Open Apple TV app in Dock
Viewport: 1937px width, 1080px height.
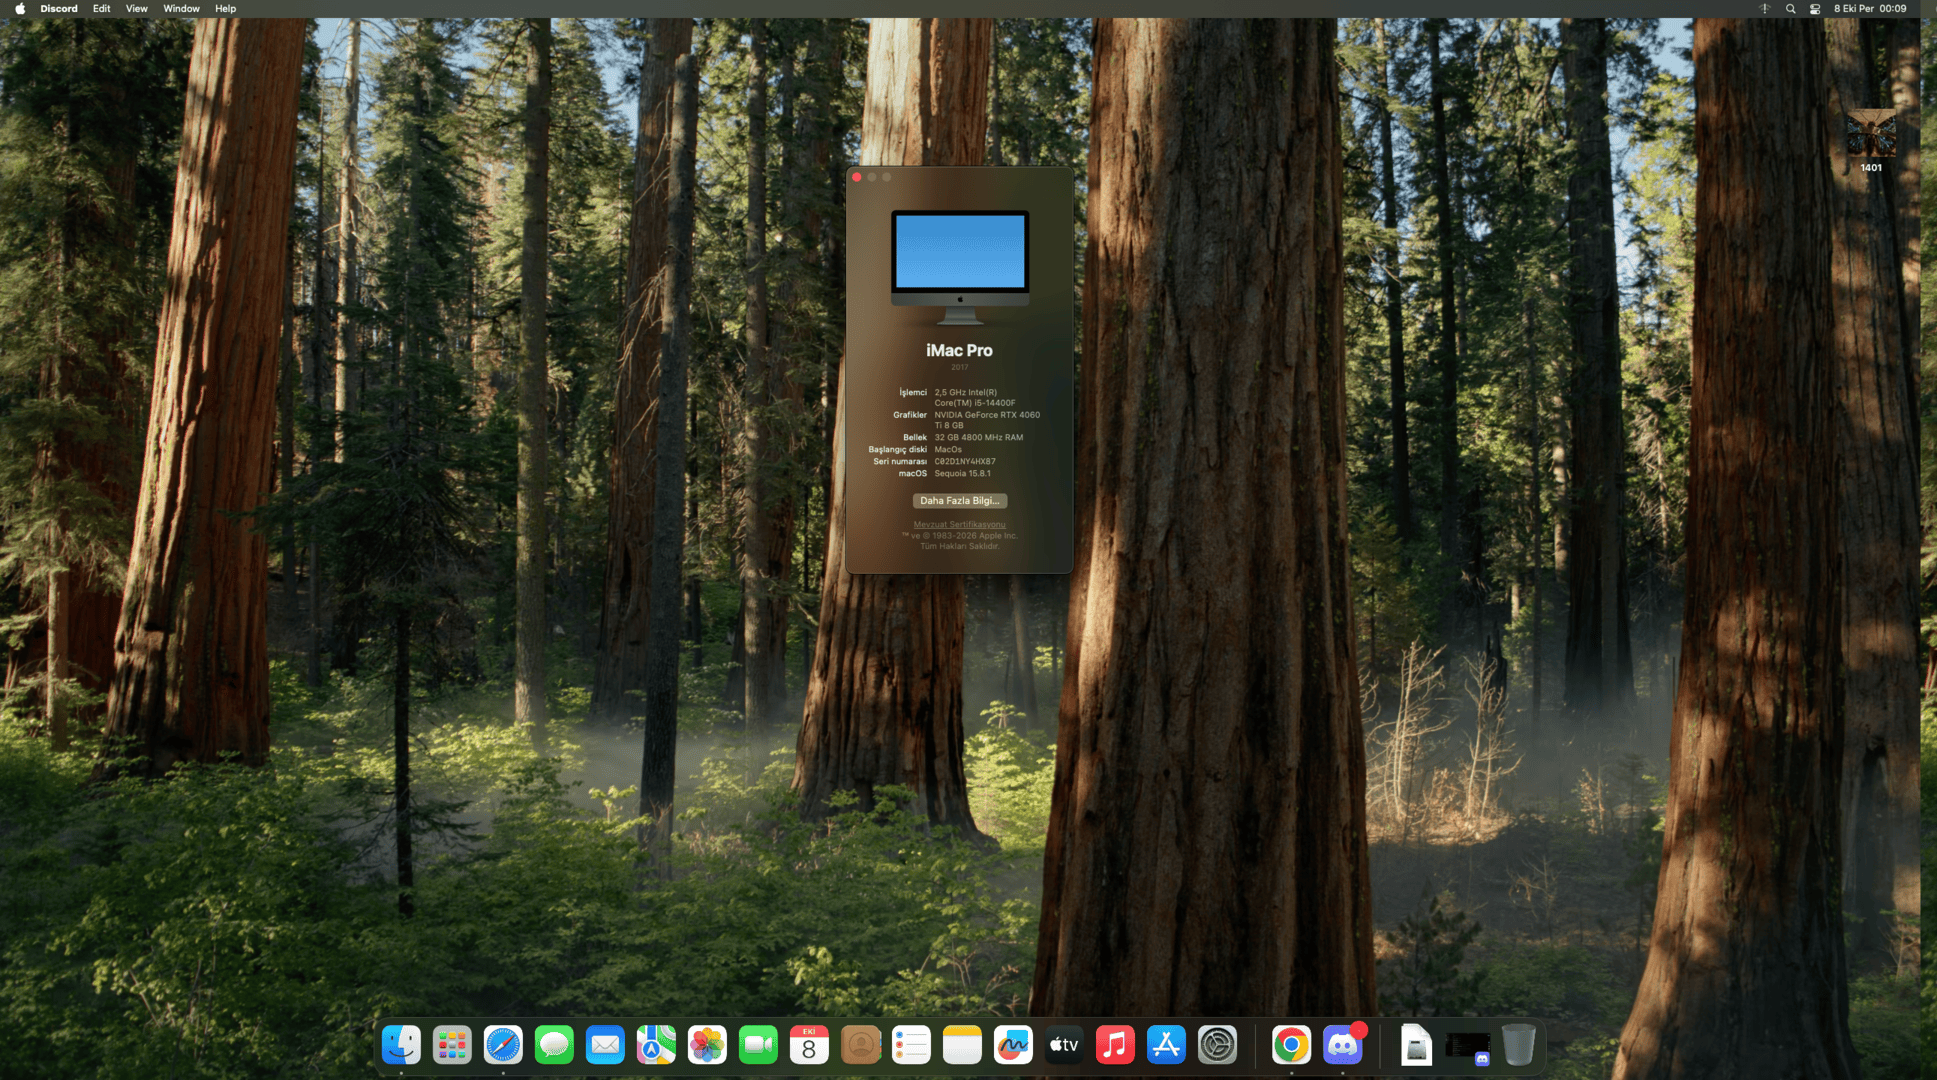pos(1064,1045)
